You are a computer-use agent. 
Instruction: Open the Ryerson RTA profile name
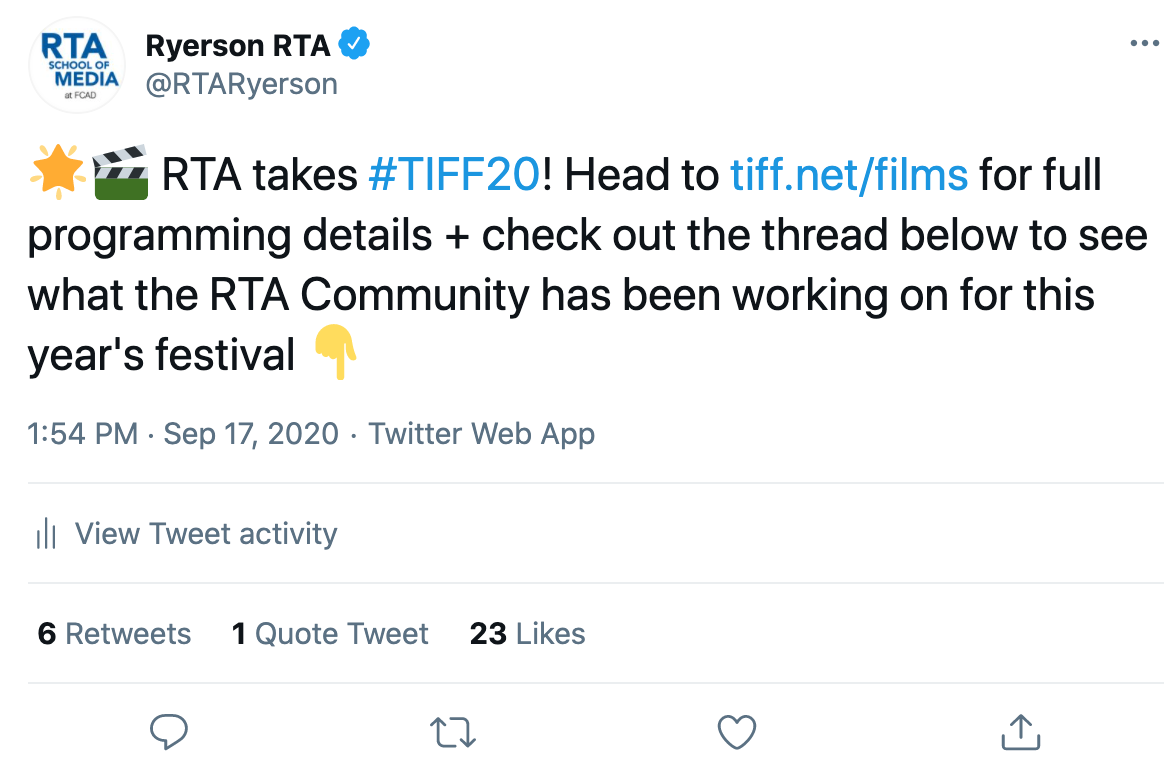point(237,45)
